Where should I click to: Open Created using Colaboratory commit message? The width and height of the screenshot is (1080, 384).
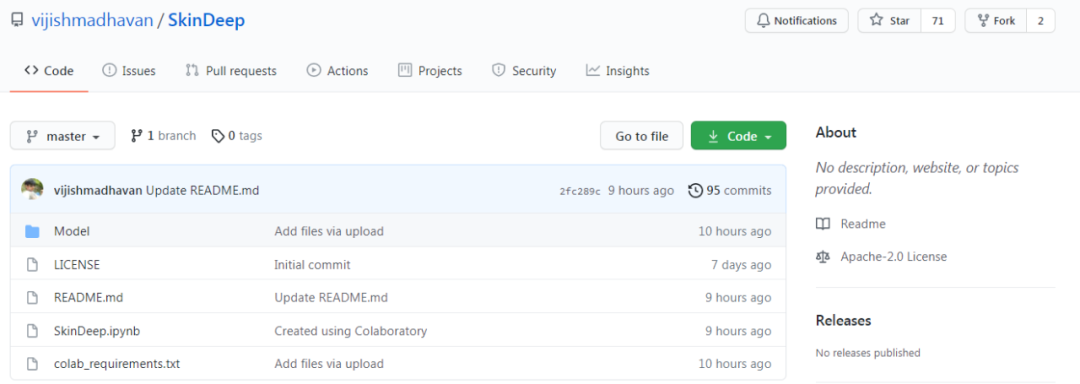coord(351,330)
